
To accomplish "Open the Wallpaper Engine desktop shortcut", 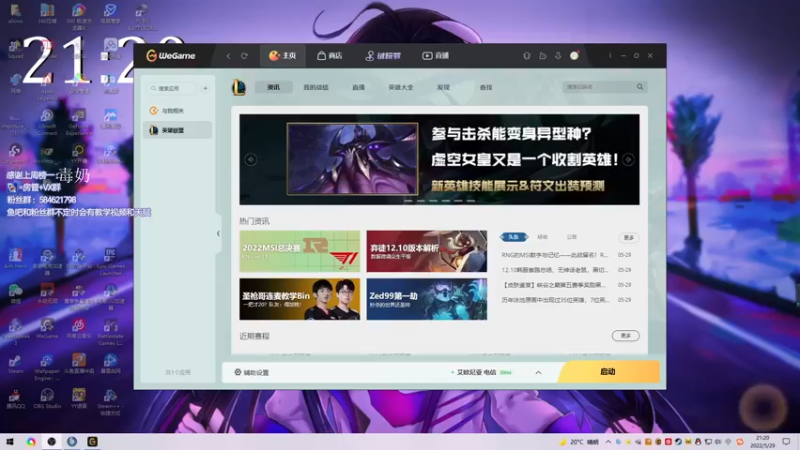I will [47, 367].
